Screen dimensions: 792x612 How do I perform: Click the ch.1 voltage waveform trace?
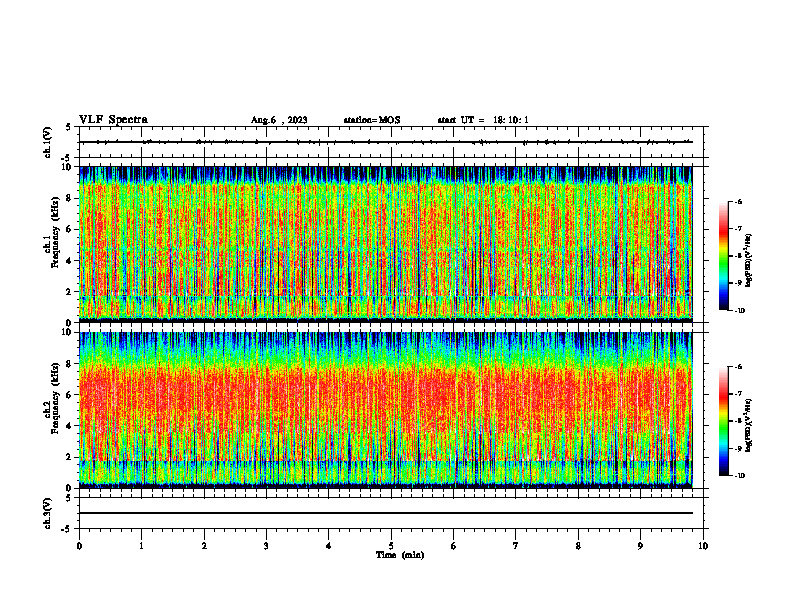coord(386,142)
